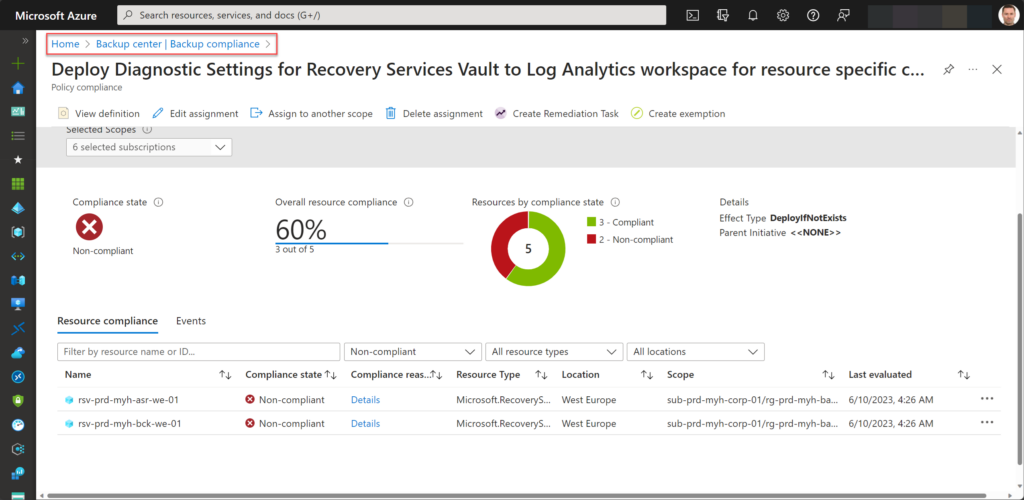The height and width of the screenshot is (500, 1024).
Task: Open the All resource types dropdown
Action: (x=554, y=351)
